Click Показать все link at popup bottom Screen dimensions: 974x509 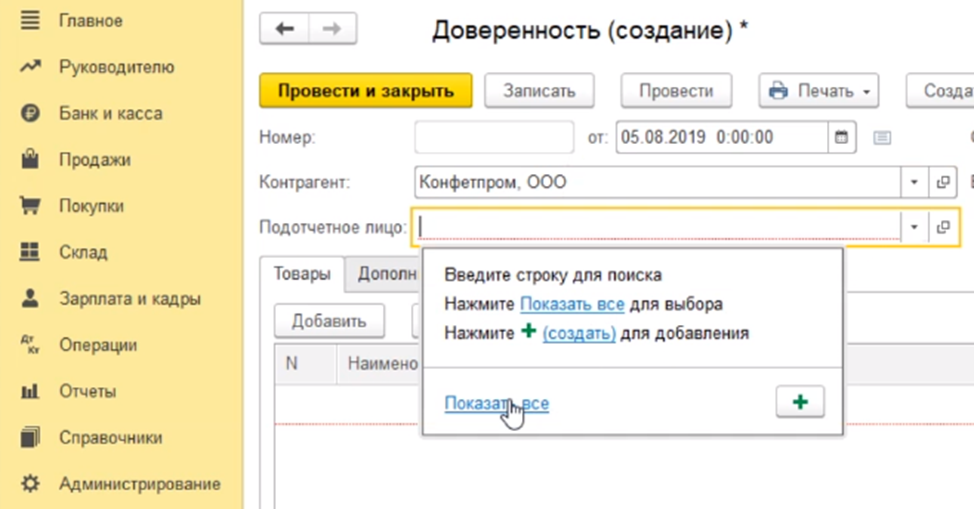496,403
